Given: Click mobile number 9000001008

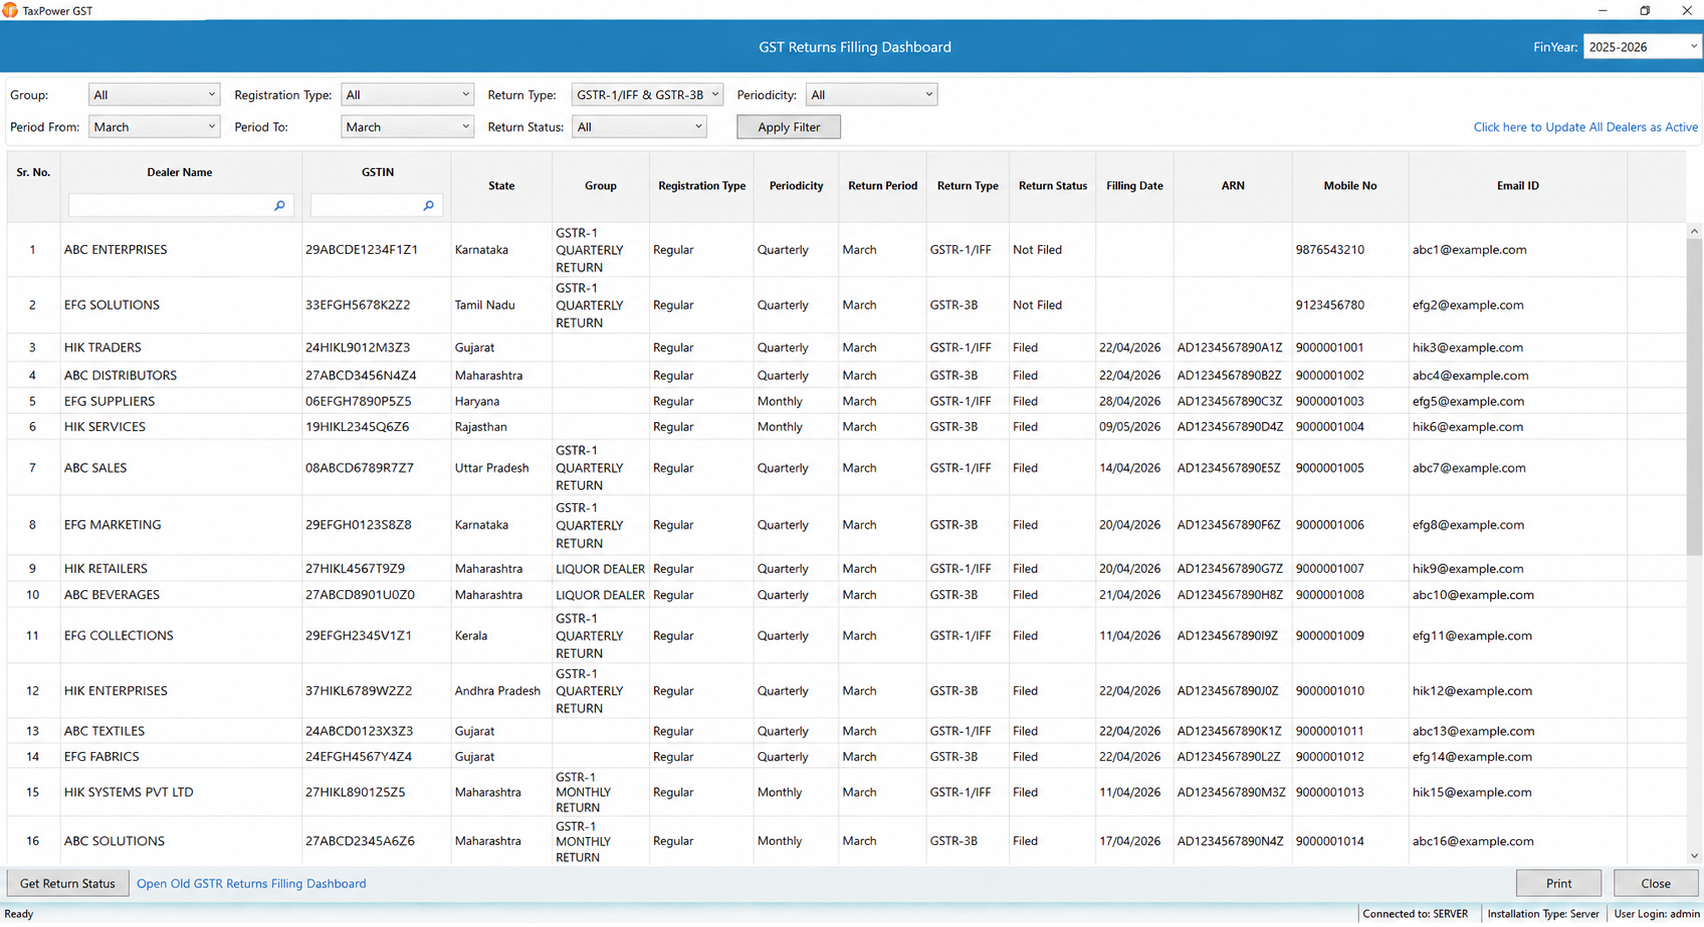Looking at the screenshot, I should [1329, 595].
